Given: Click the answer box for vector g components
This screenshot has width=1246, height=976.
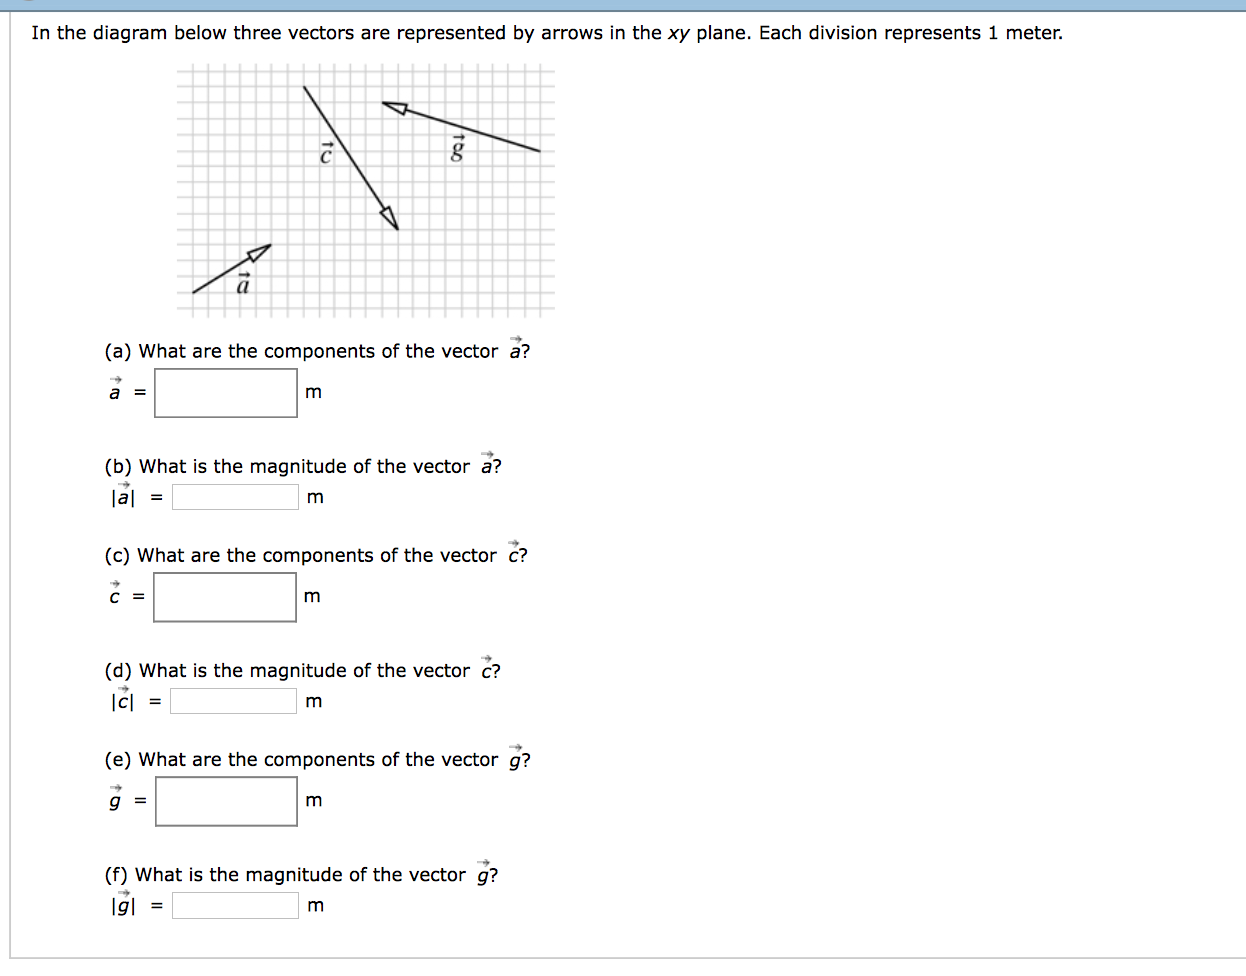Looking at the screenshot, I should pyautogui.click(x=224, y=800).
